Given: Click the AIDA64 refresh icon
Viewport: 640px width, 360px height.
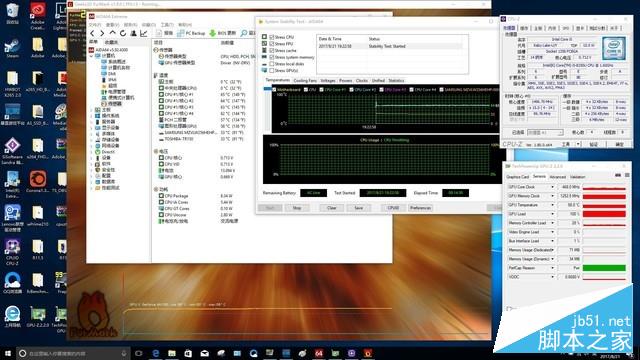Looking at the screenshot, I should (123, 33).
